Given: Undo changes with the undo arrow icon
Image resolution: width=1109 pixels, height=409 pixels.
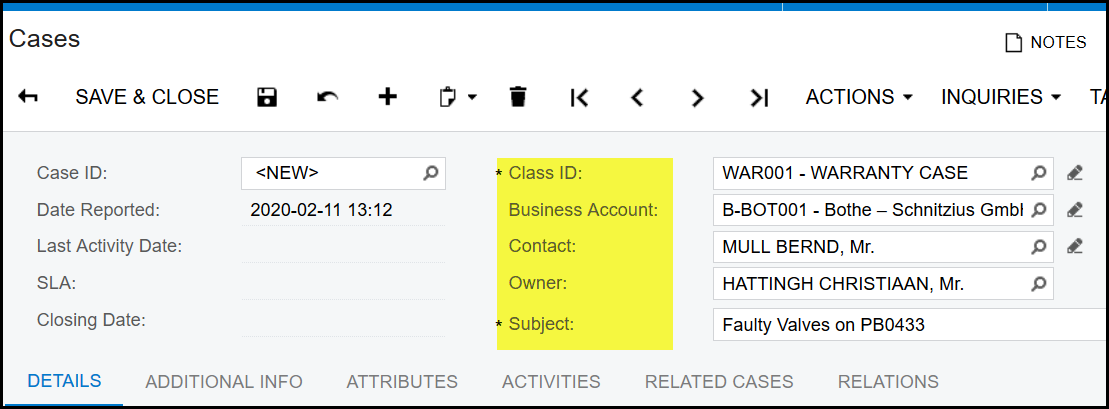Looking at the screenshot, I should (x=327, y=97).
